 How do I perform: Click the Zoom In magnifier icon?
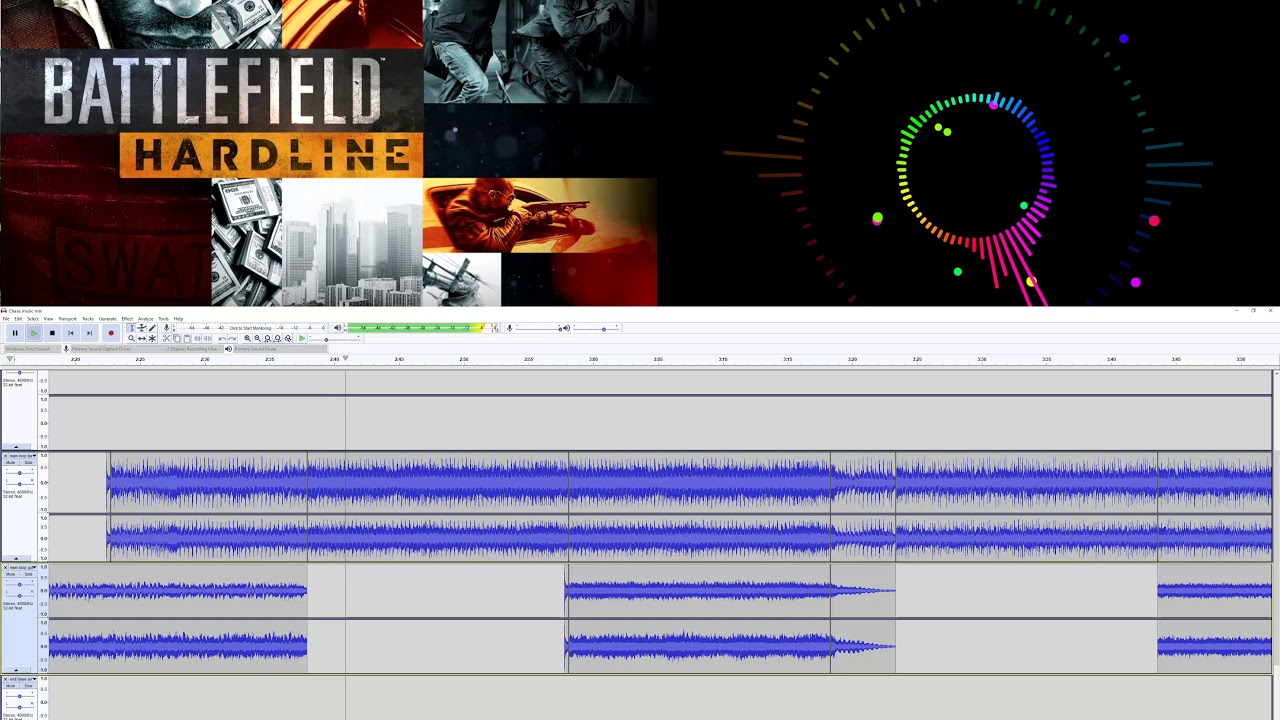tap(247, 339)
